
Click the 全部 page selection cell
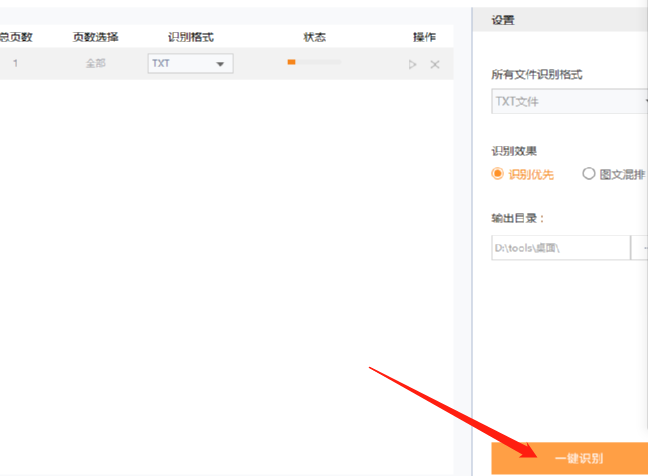tap(95, 63)
